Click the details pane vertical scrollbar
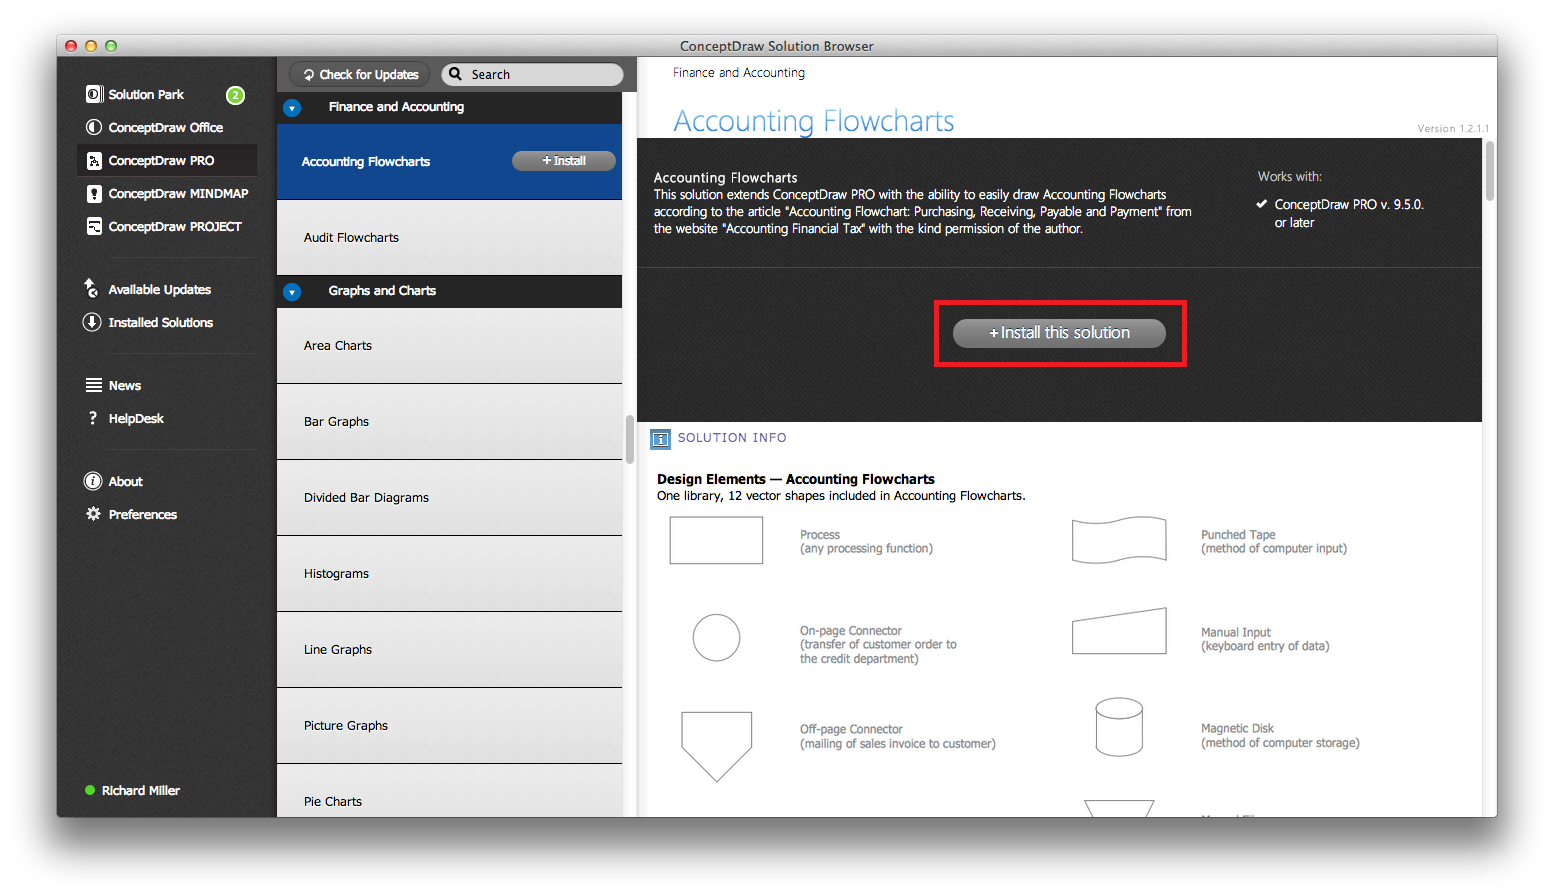Screen dimensions: 1554x896 (1490, 171)
